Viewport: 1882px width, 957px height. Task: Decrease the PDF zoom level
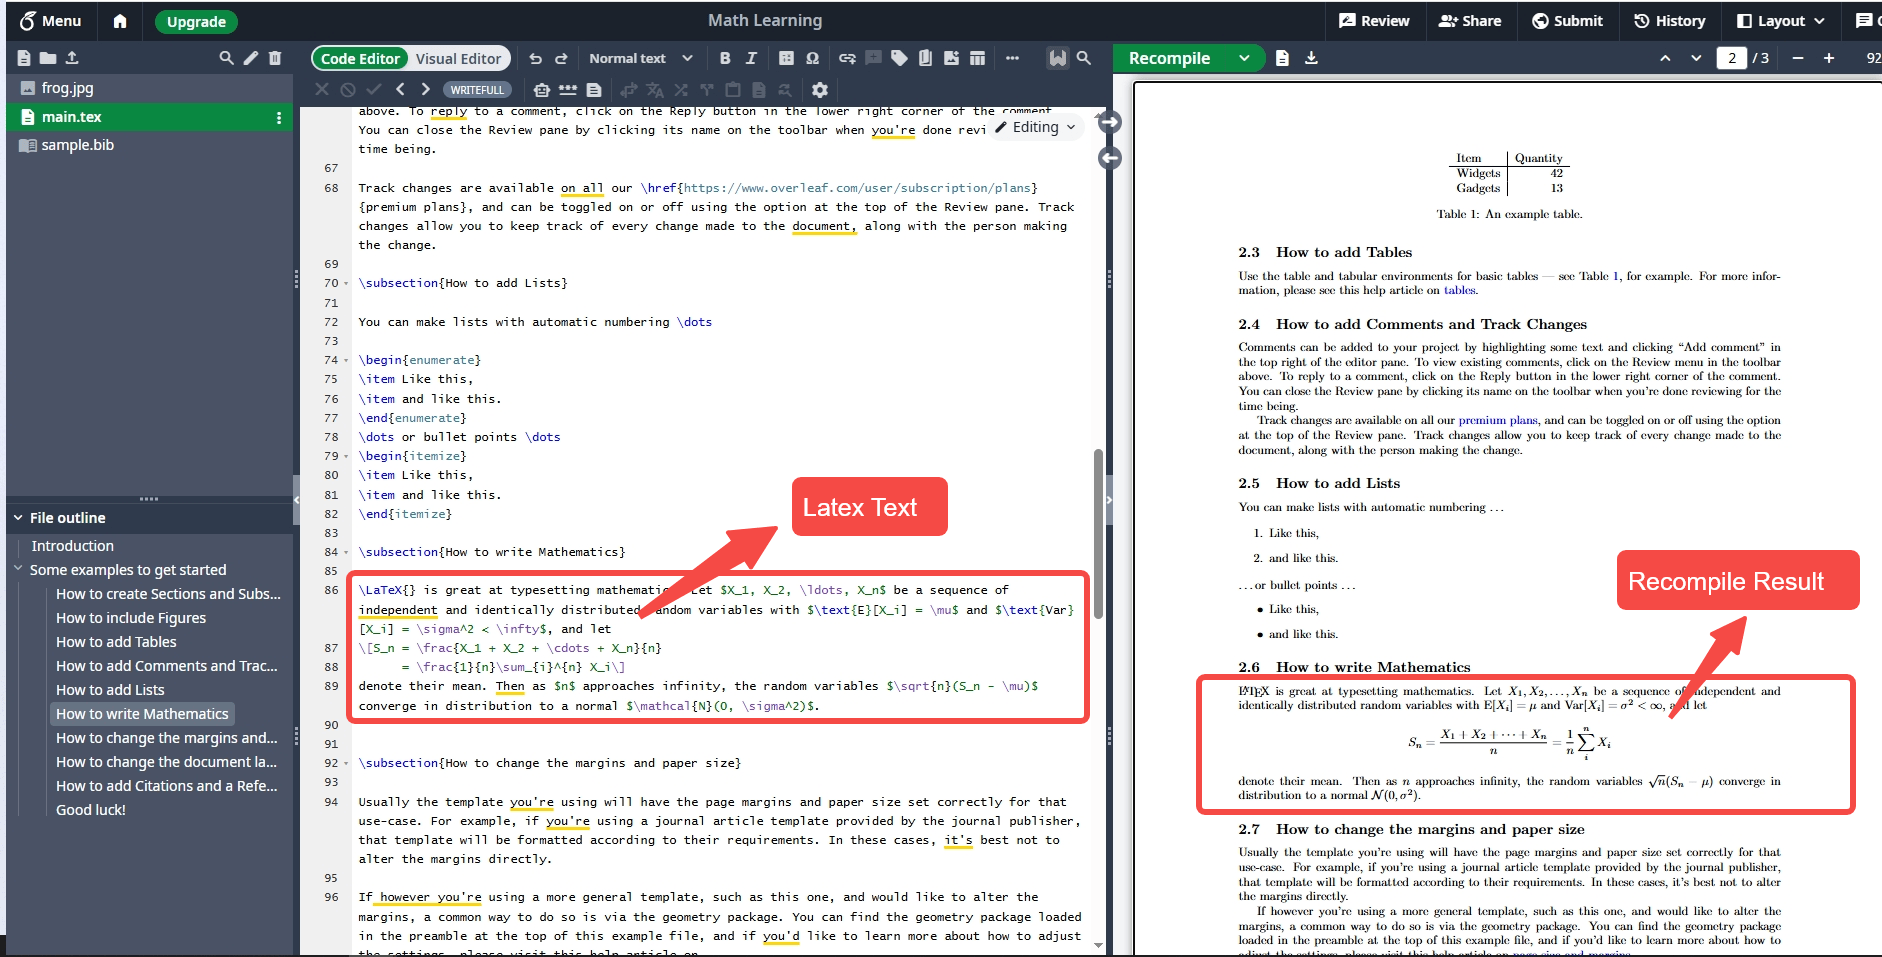pyautogui.click(x=1797, y=58)
